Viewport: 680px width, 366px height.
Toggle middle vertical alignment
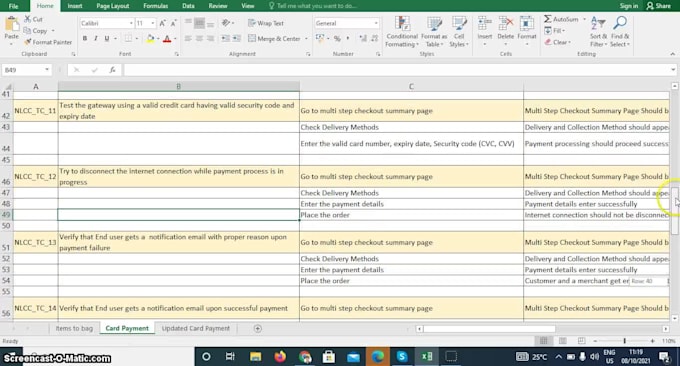coord(199,23)
